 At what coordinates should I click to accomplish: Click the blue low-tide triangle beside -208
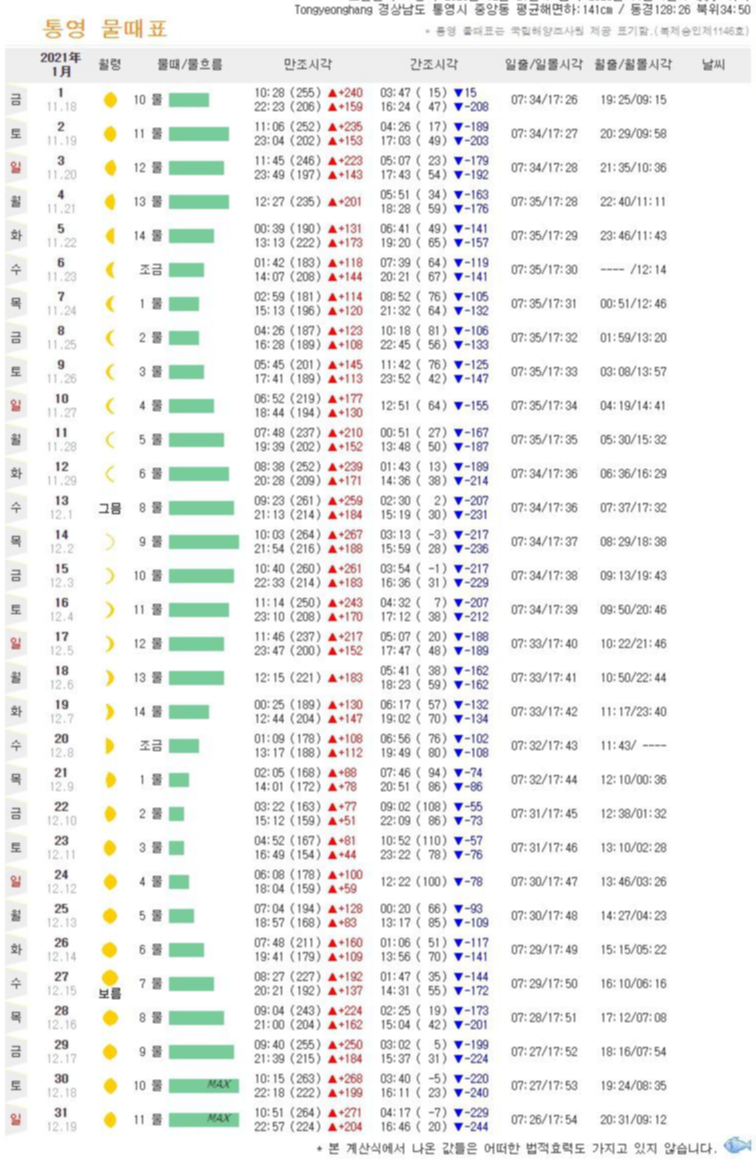(x=458, y=107)
